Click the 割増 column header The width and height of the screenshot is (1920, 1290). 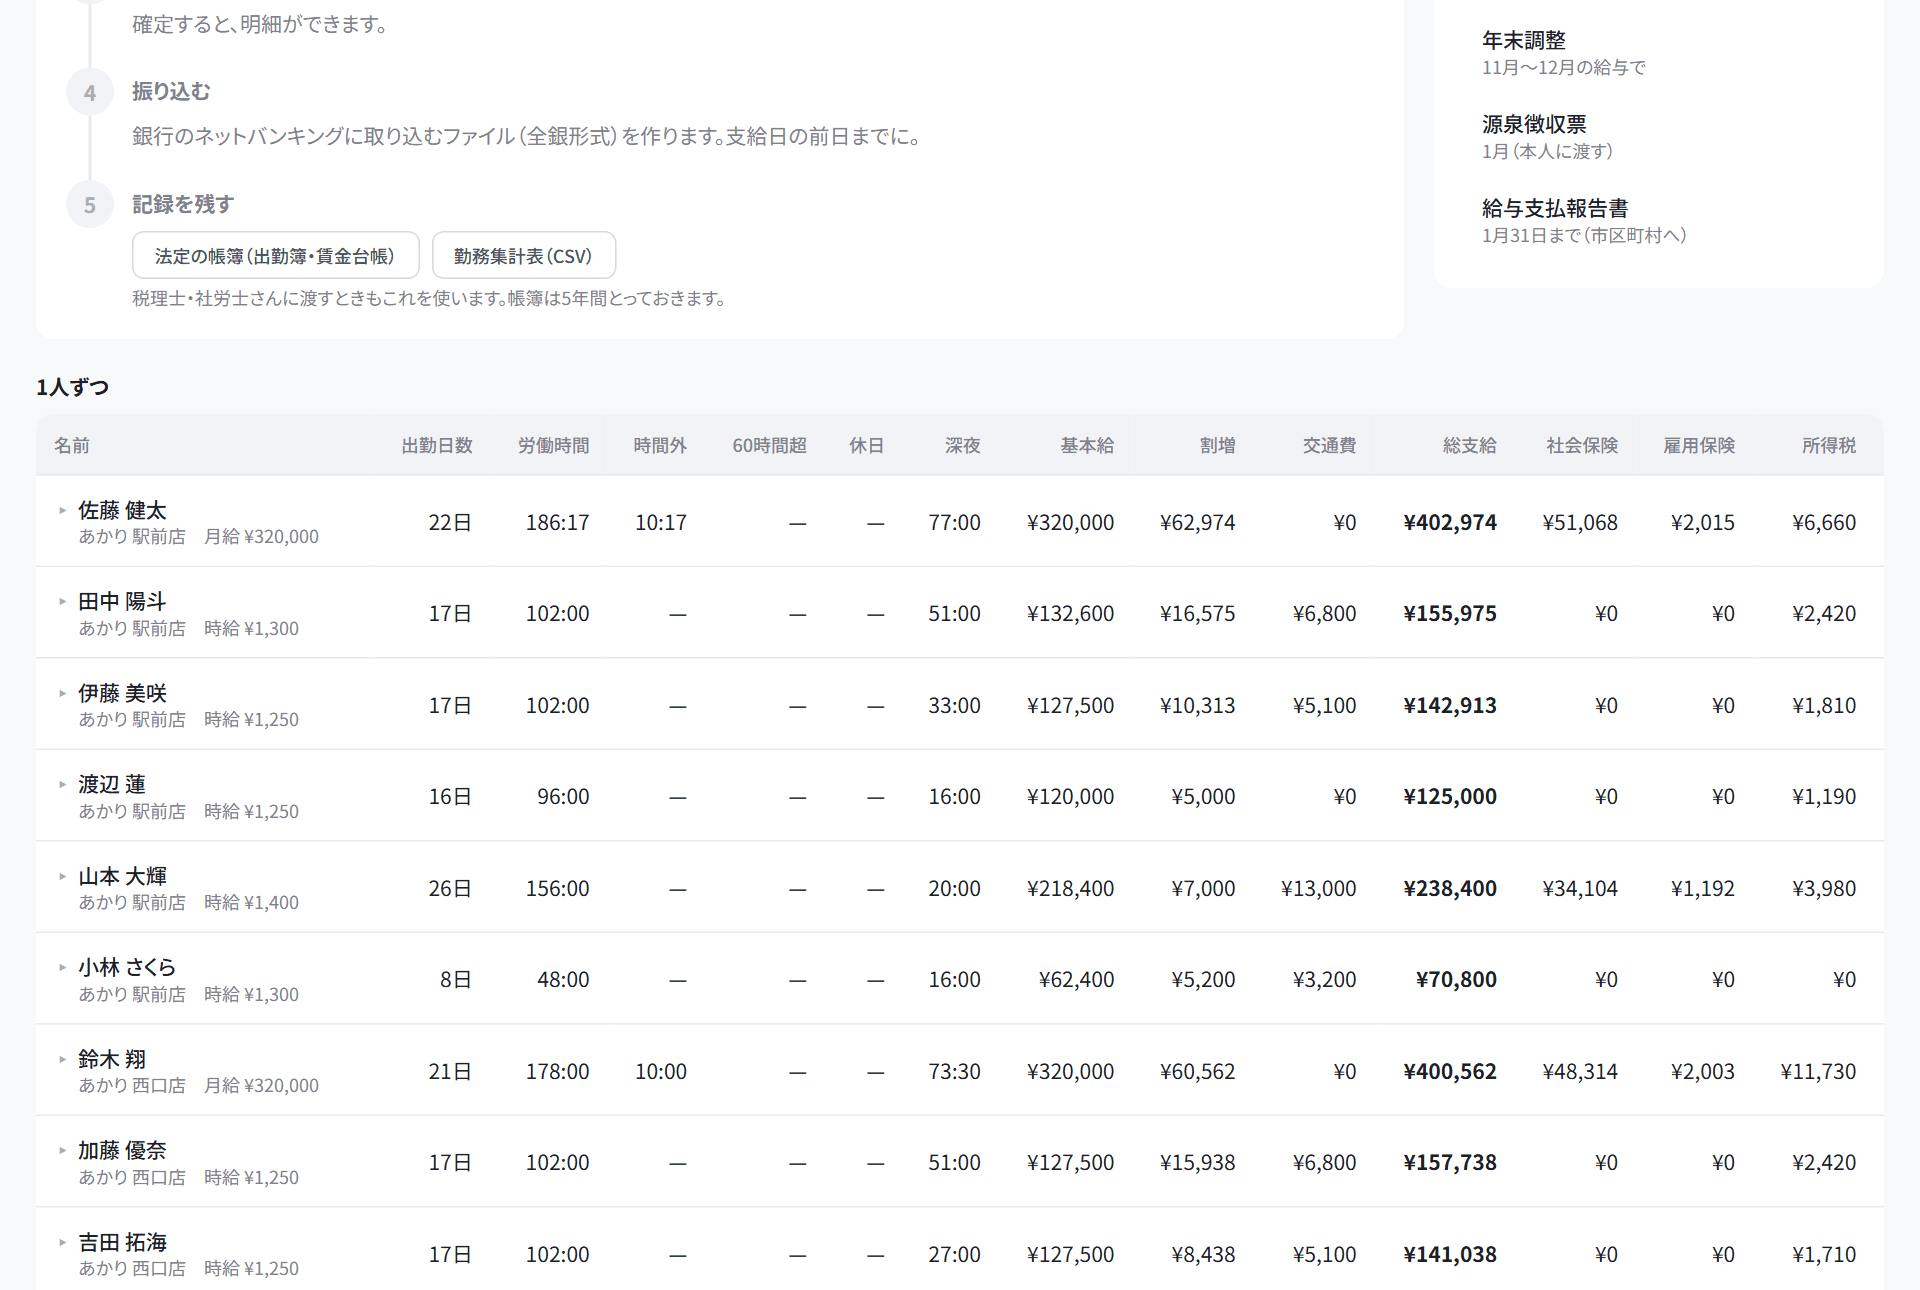coord(1218,445)
